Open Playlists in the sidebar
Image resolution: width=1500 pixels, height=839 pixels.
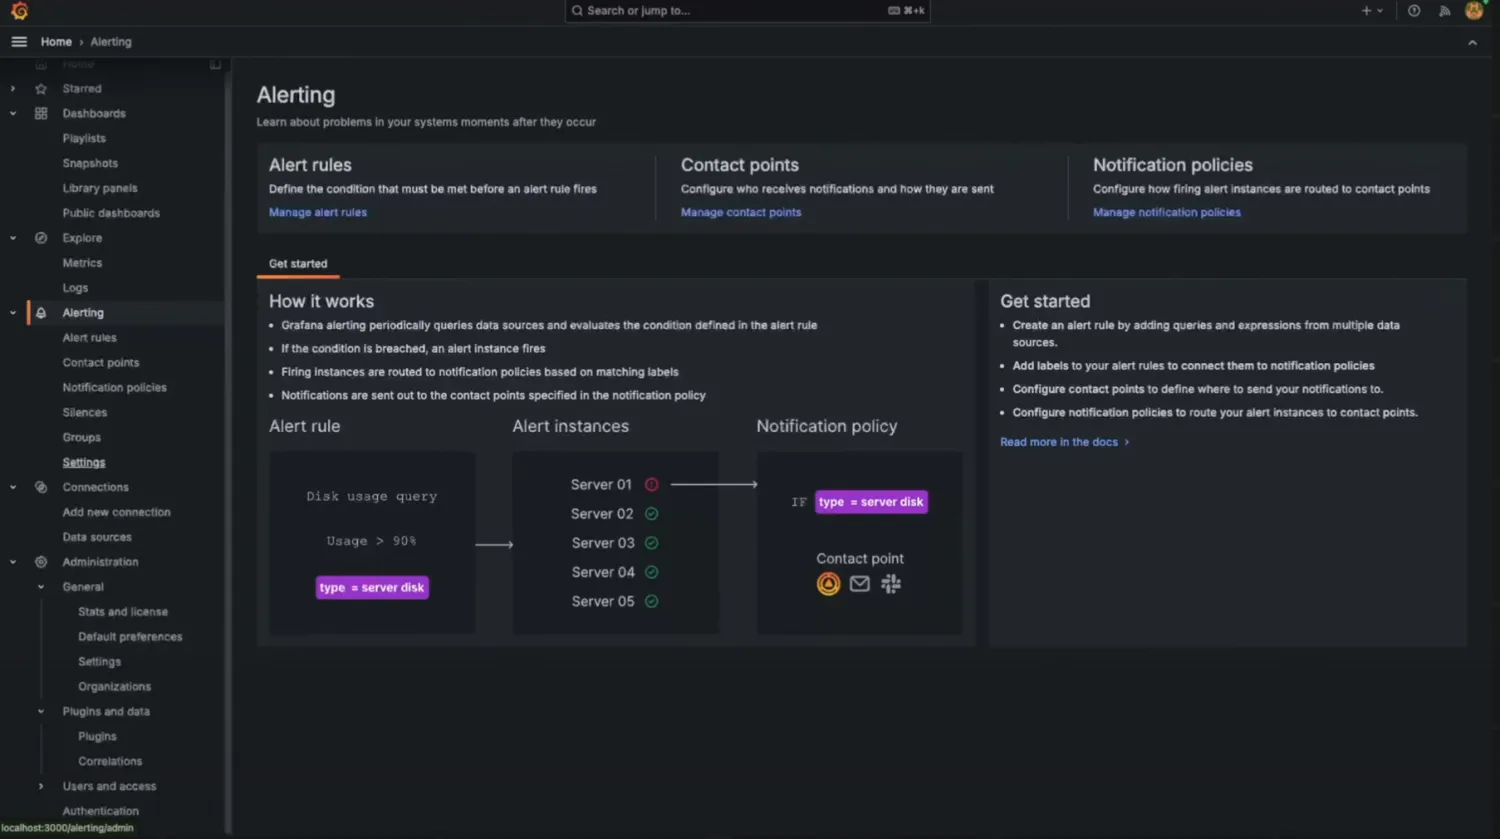84,139
